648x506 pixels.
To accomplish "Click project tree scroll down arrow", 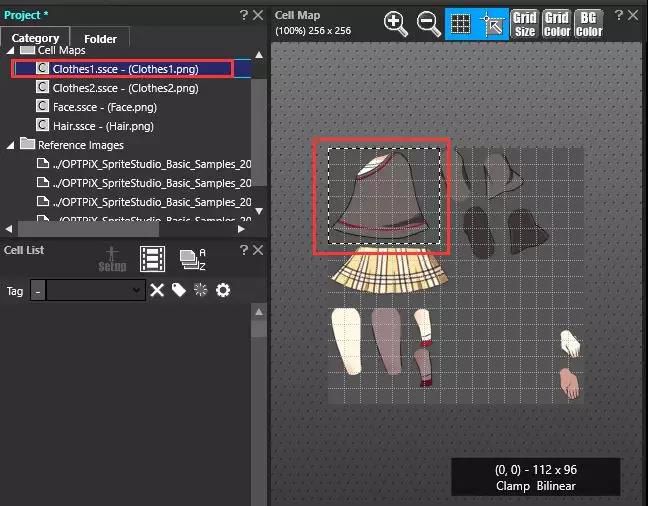I will 259,211.
